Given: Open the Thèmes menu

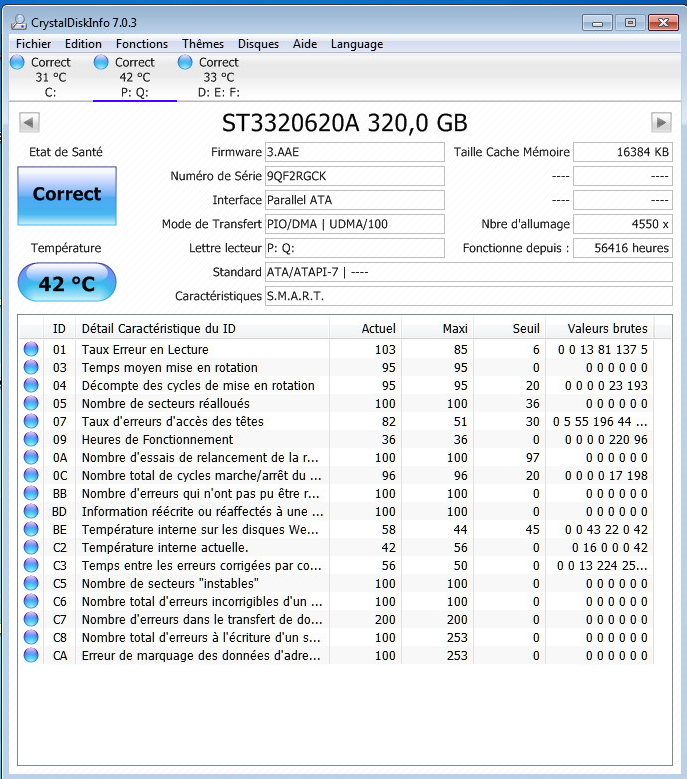Looking at the screenshot, I should [203, 44].
